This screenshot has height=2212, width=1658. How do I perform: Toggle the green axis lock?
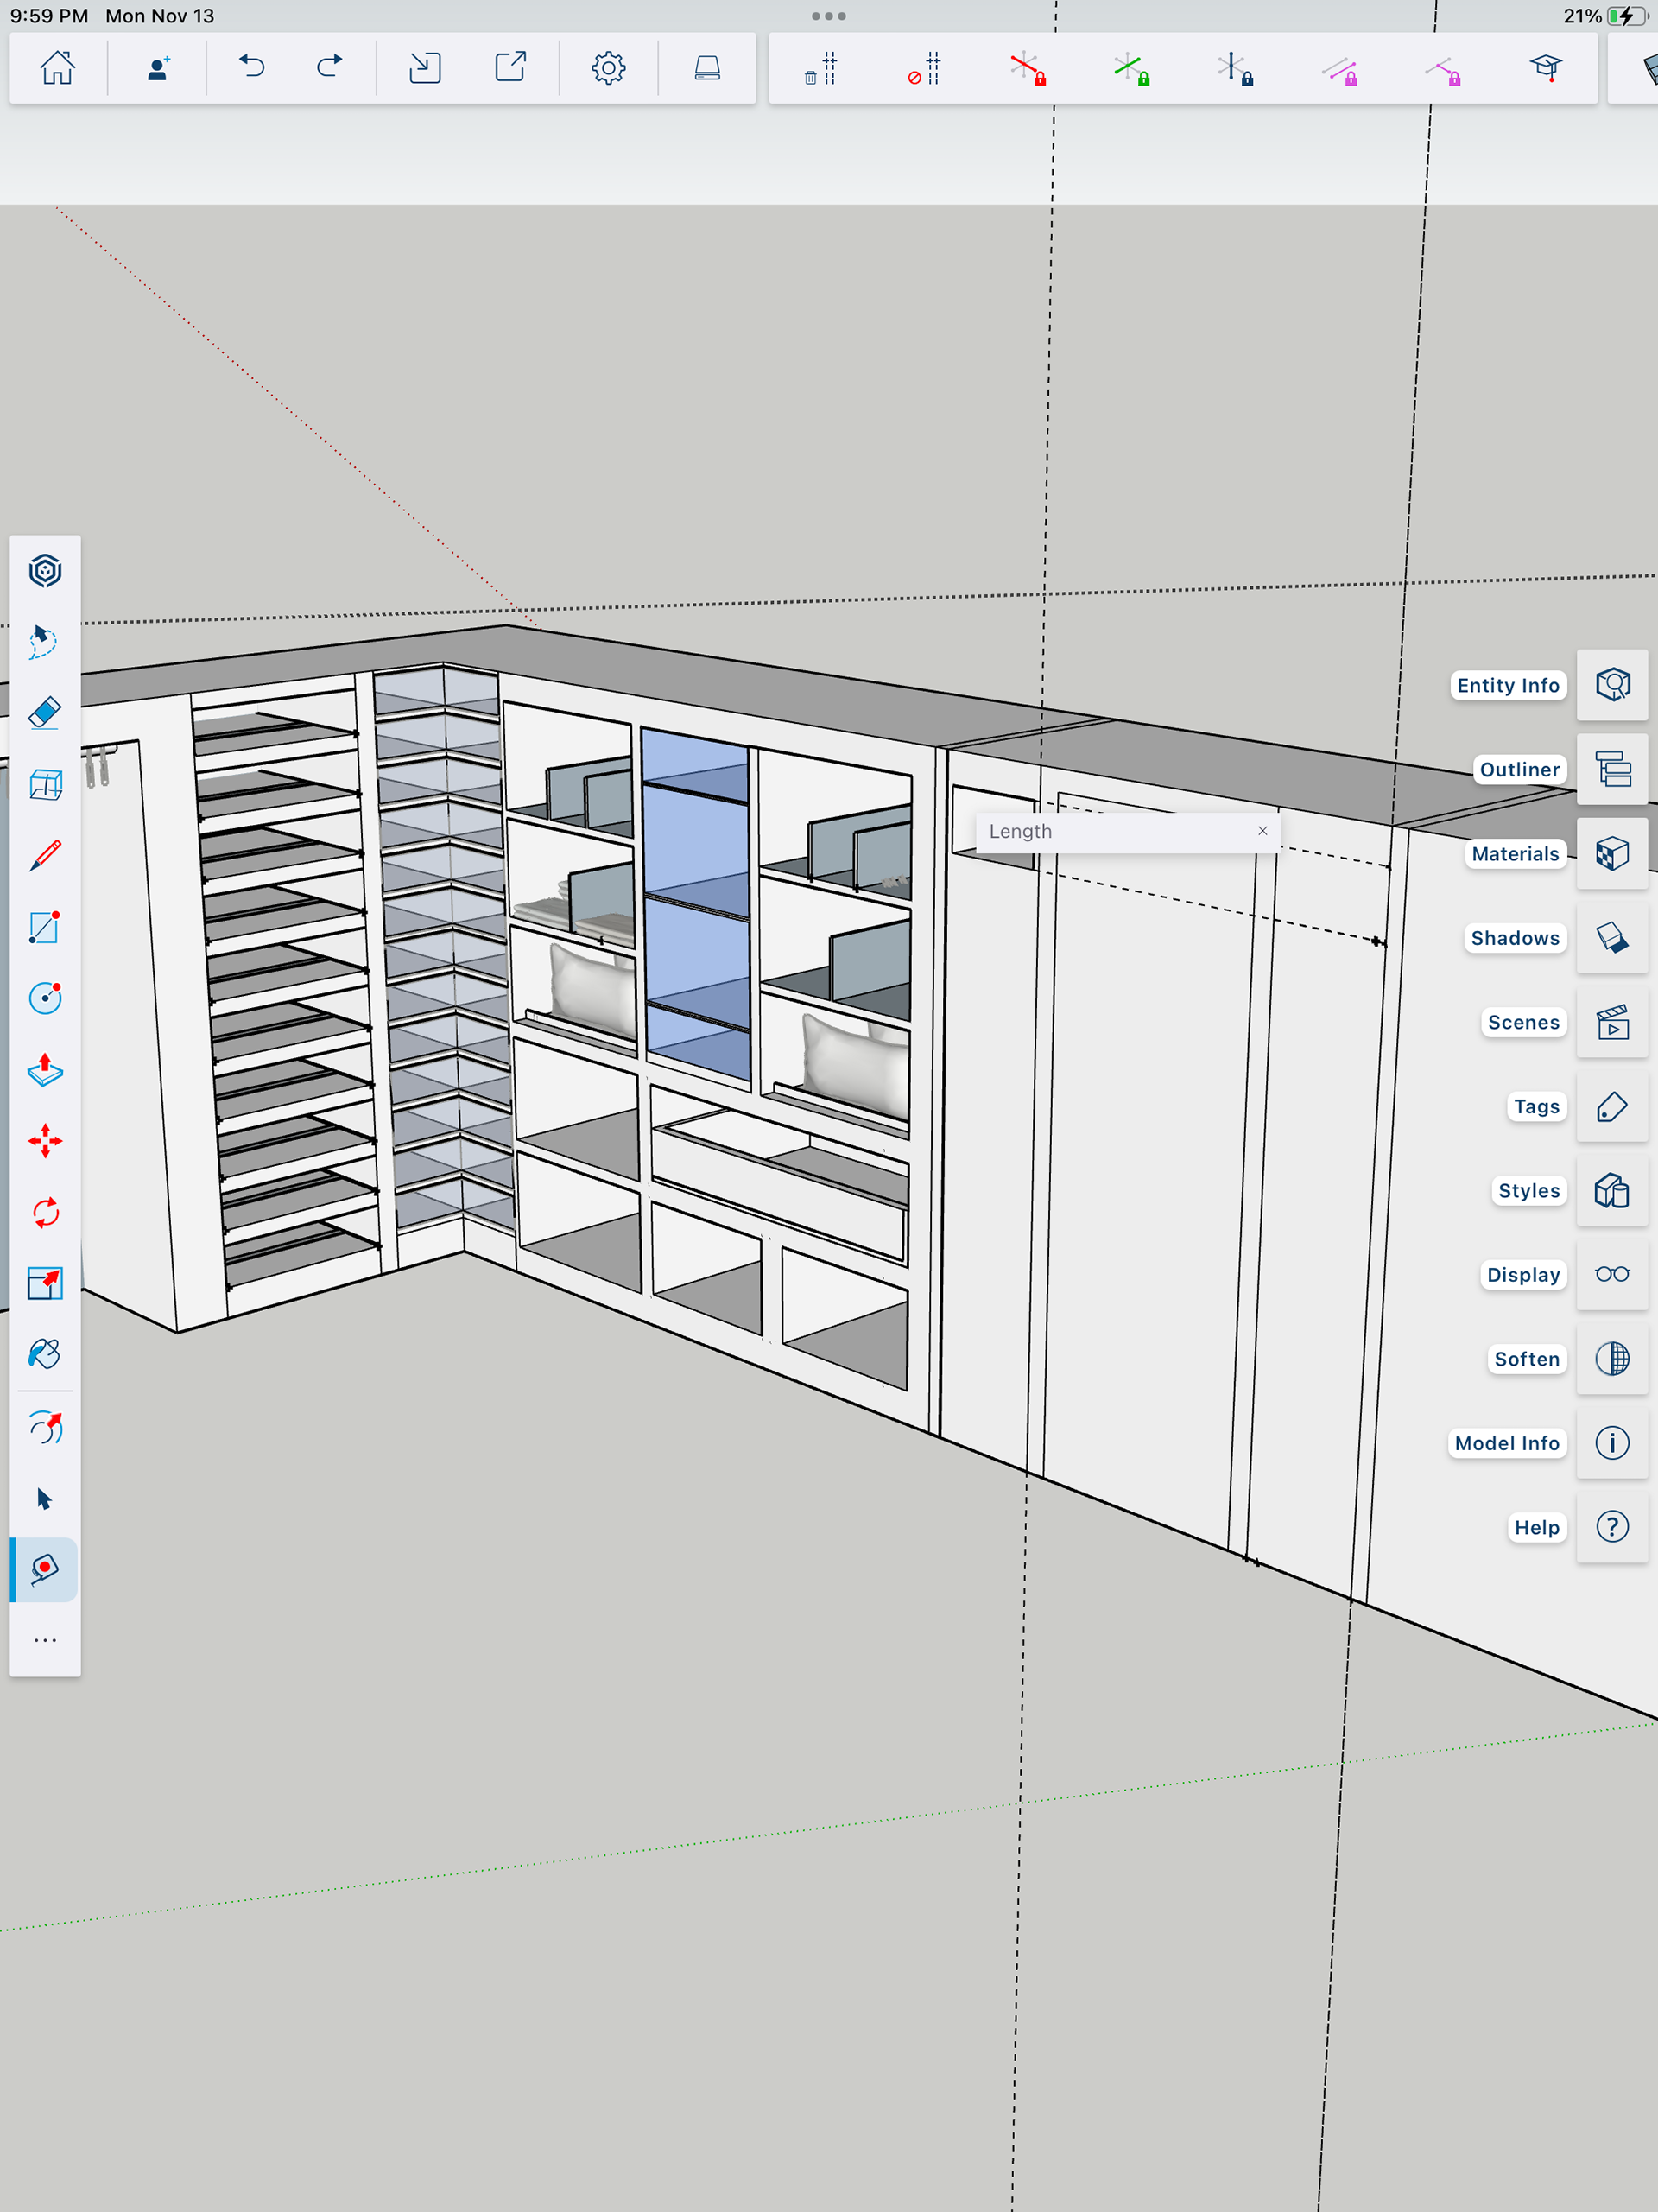pos(1131,69)
